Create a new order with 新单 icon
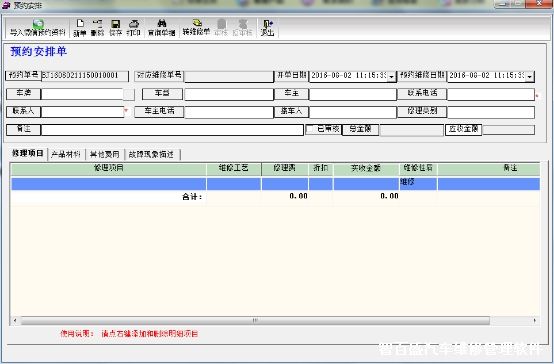The image size is (554, 364). (x=80, y=24)
